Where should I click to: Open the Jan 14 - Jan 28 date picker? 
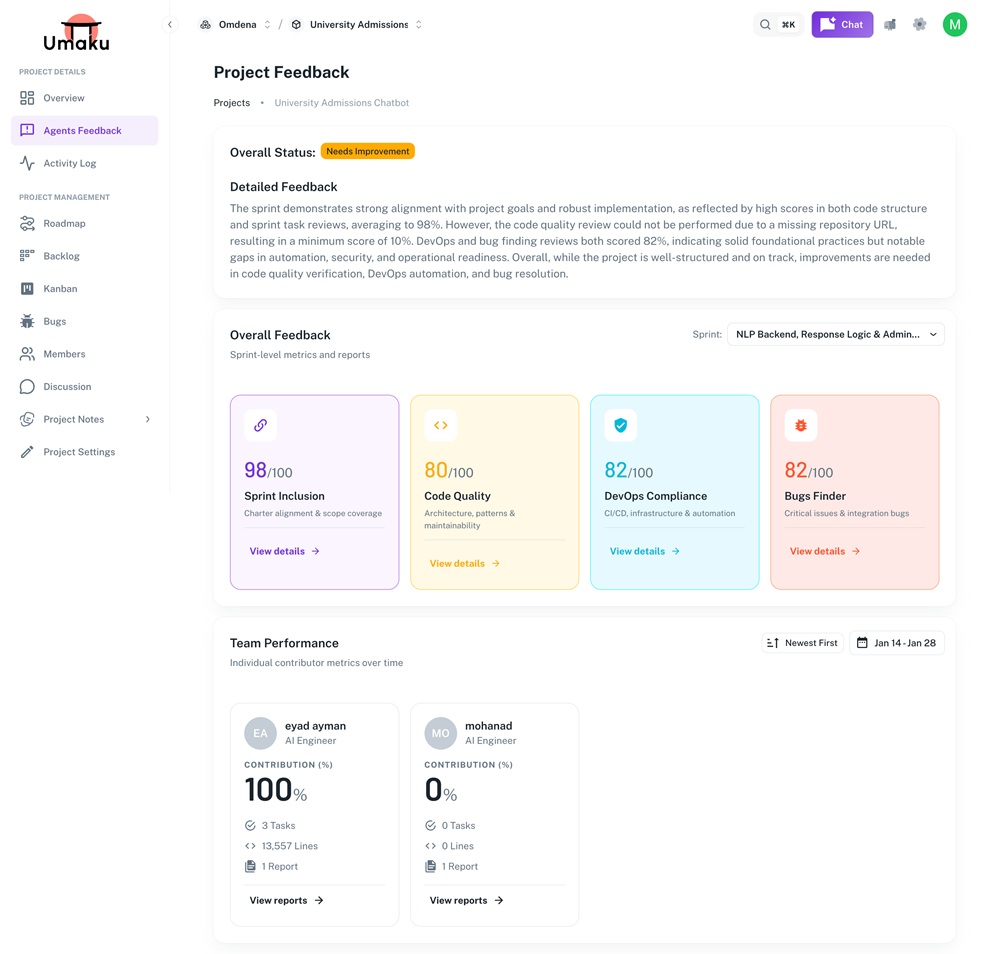(896, 643)
